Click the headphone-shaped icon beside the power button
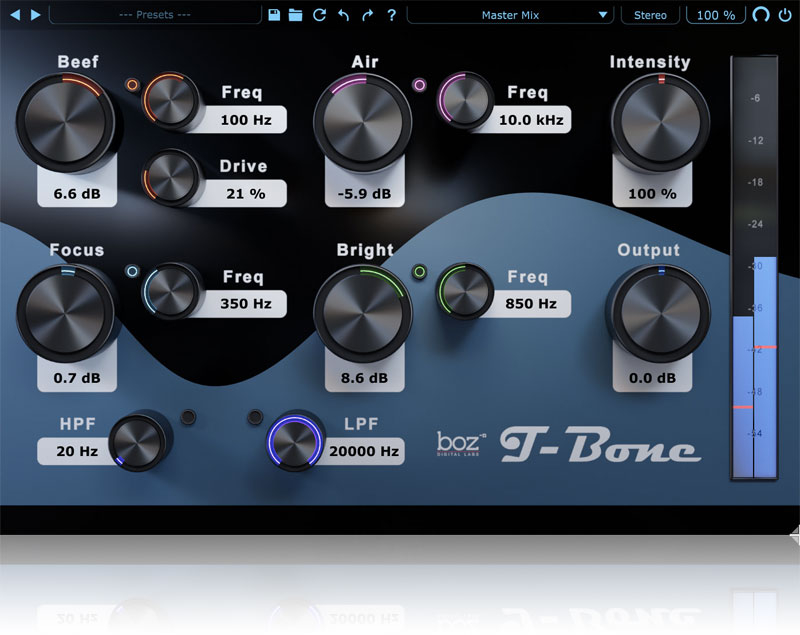The image size is (800, 635). [x=761, y=15]
